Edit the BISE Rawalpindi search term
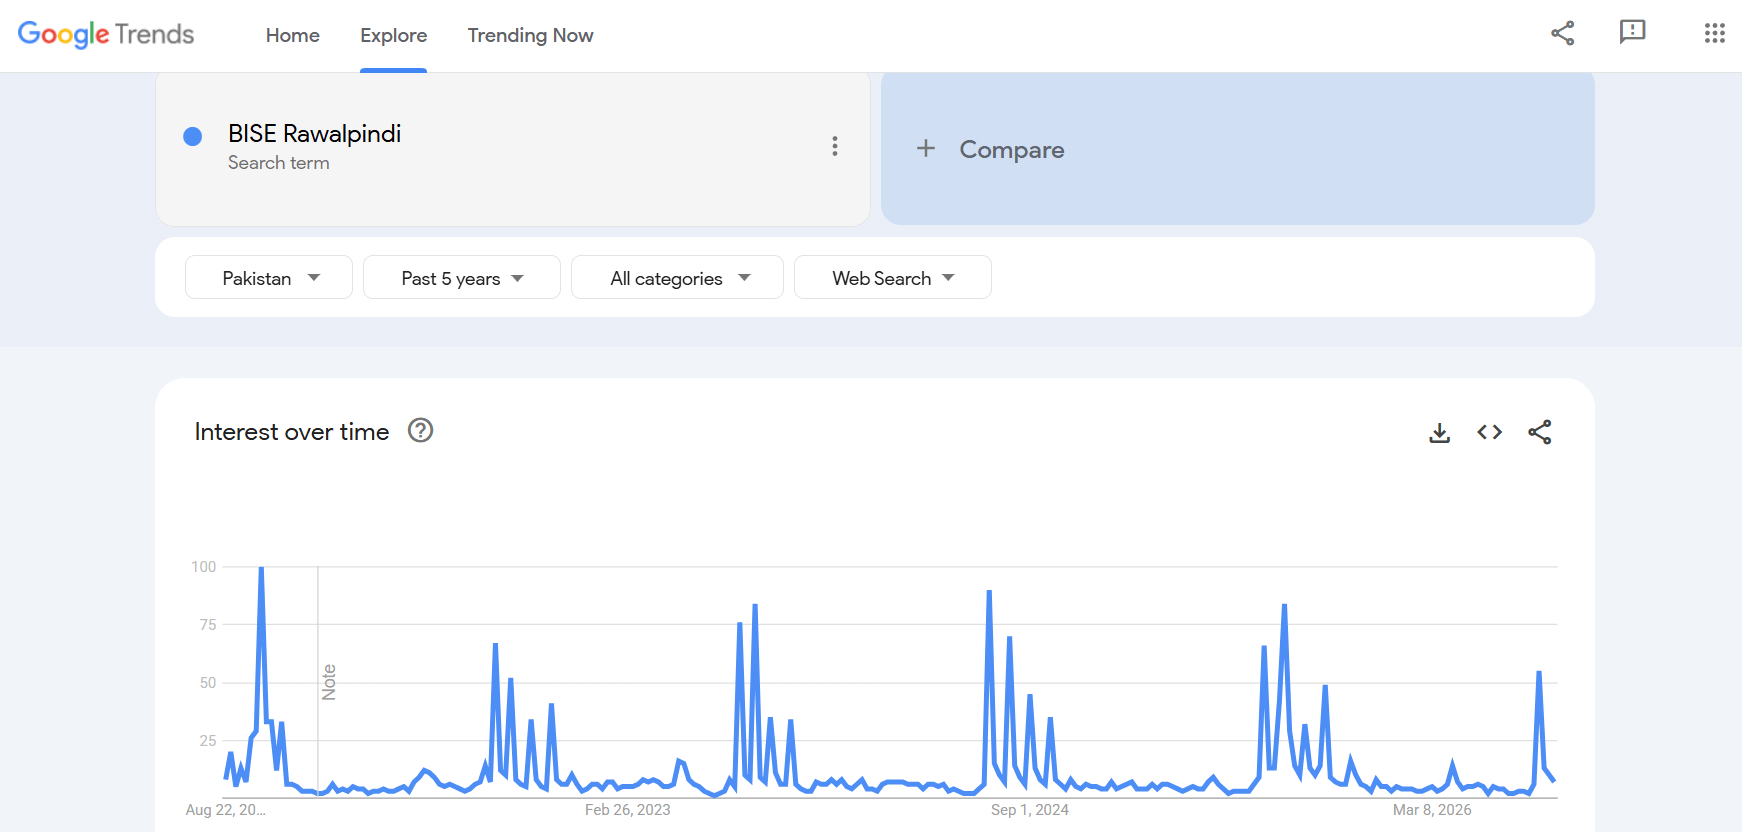Image resolution: width=1742 pixels, height=832 pixels. coord(314,134)
